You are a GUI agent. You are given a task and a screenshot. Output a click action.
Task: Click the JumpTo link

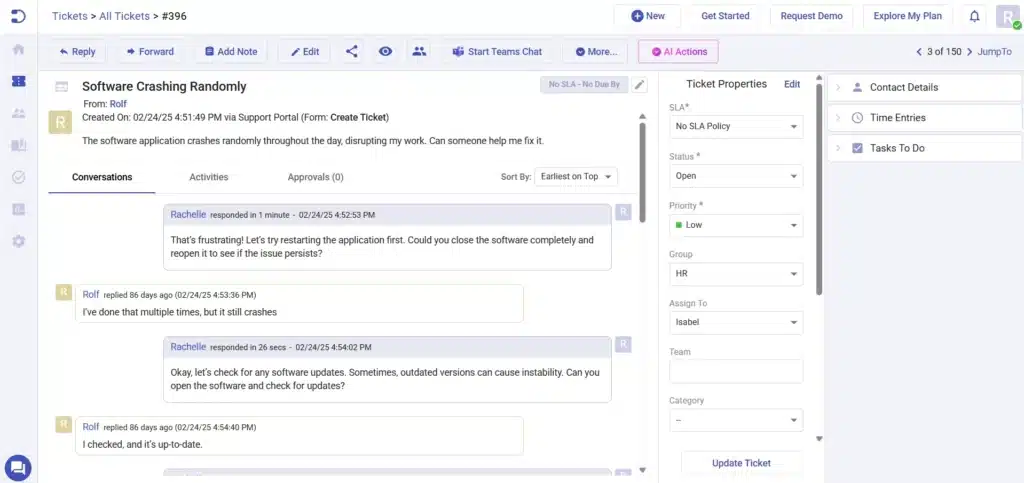pos(994,52)
